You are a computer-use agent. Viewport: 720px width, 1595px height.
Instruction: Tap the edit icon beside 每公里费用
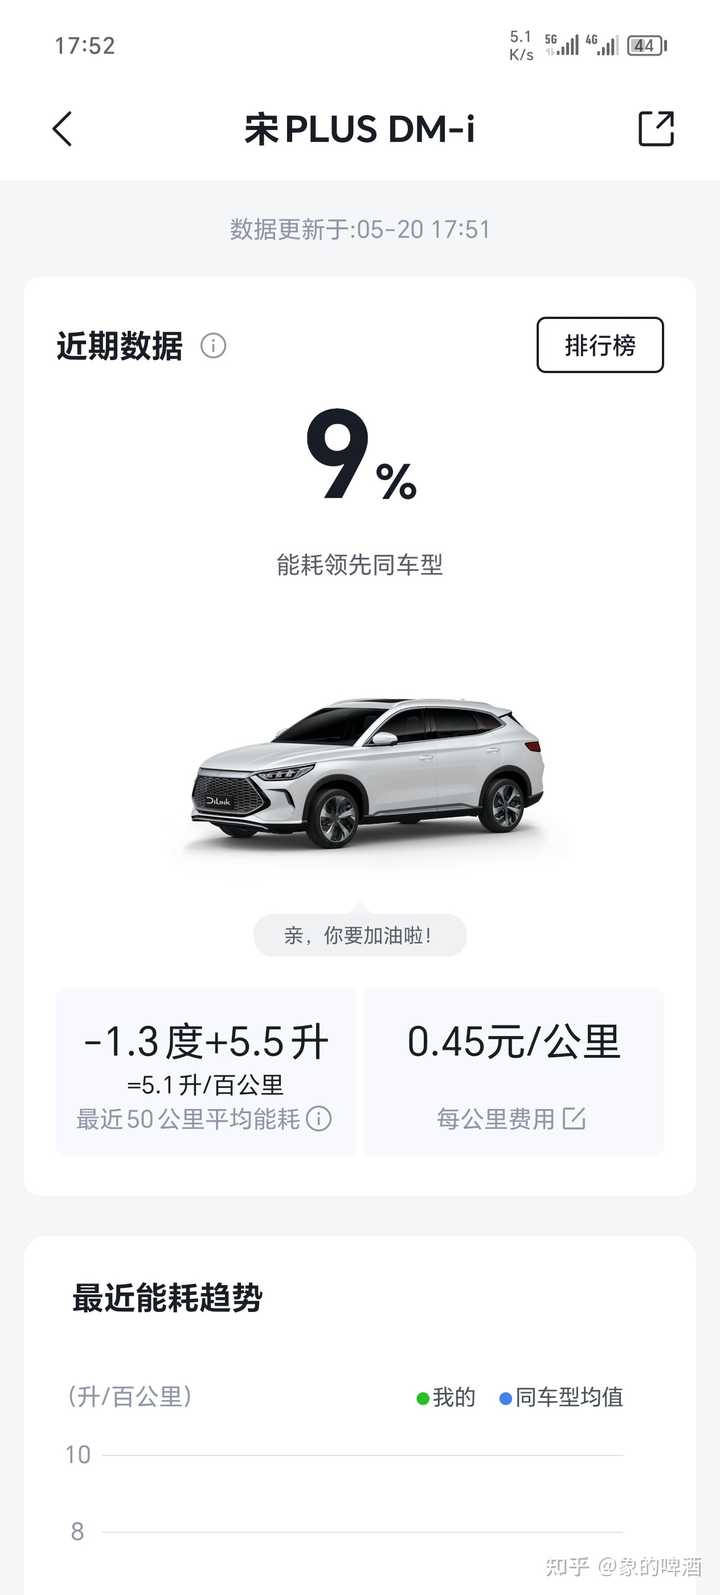pyautogui.click(x=574, y=1118)
